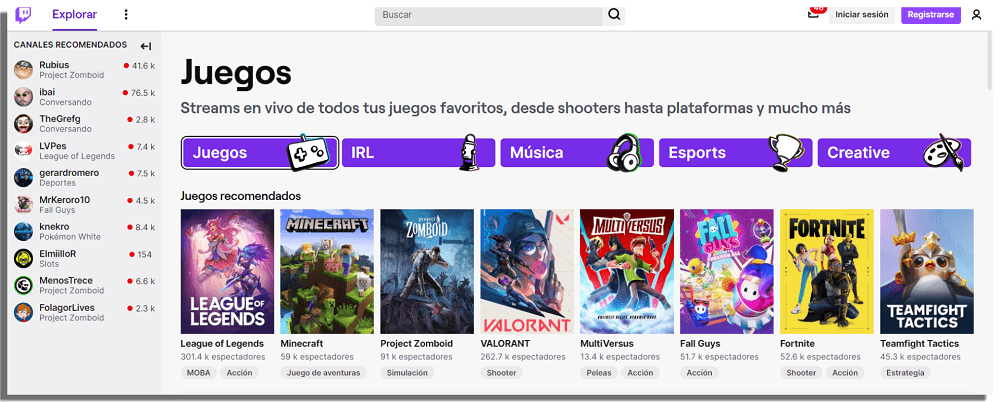Click the Peleas tag
Viewport: 1000px width, 402px height.
pyautogui.click(x=599, y=373)
